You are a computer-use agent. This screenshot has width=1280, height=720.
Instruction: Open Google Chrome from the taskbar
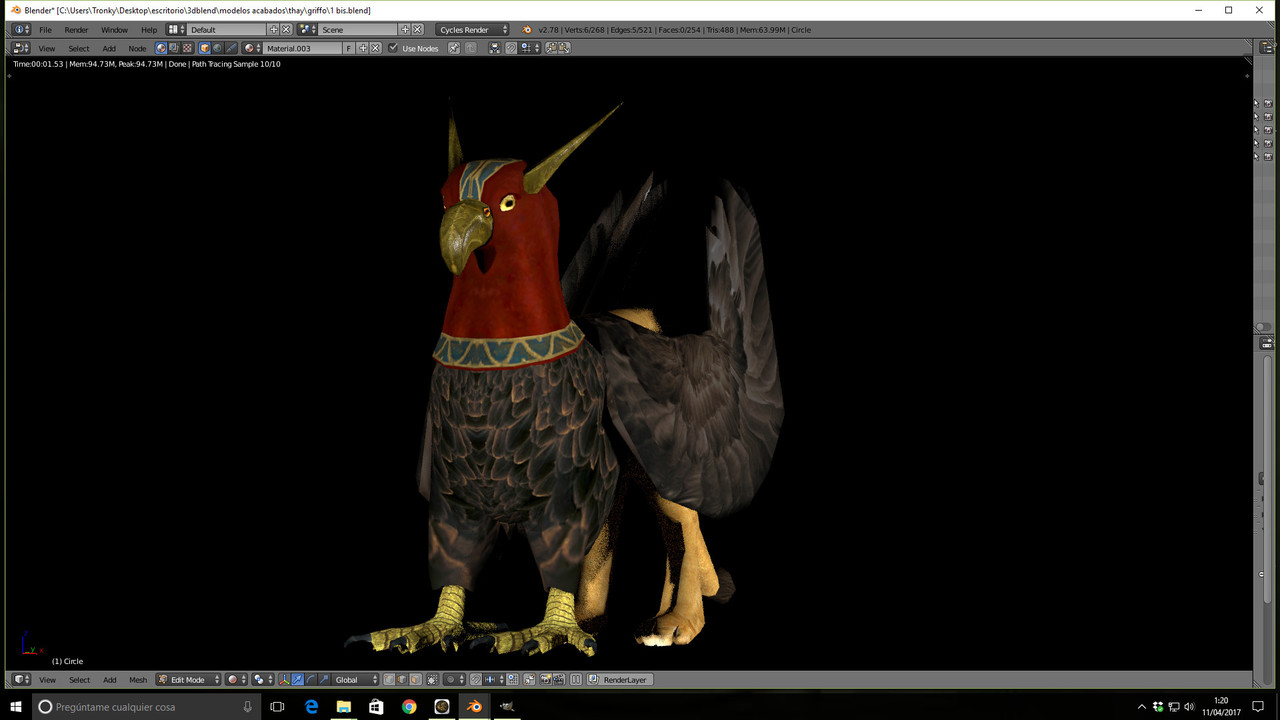409,706
